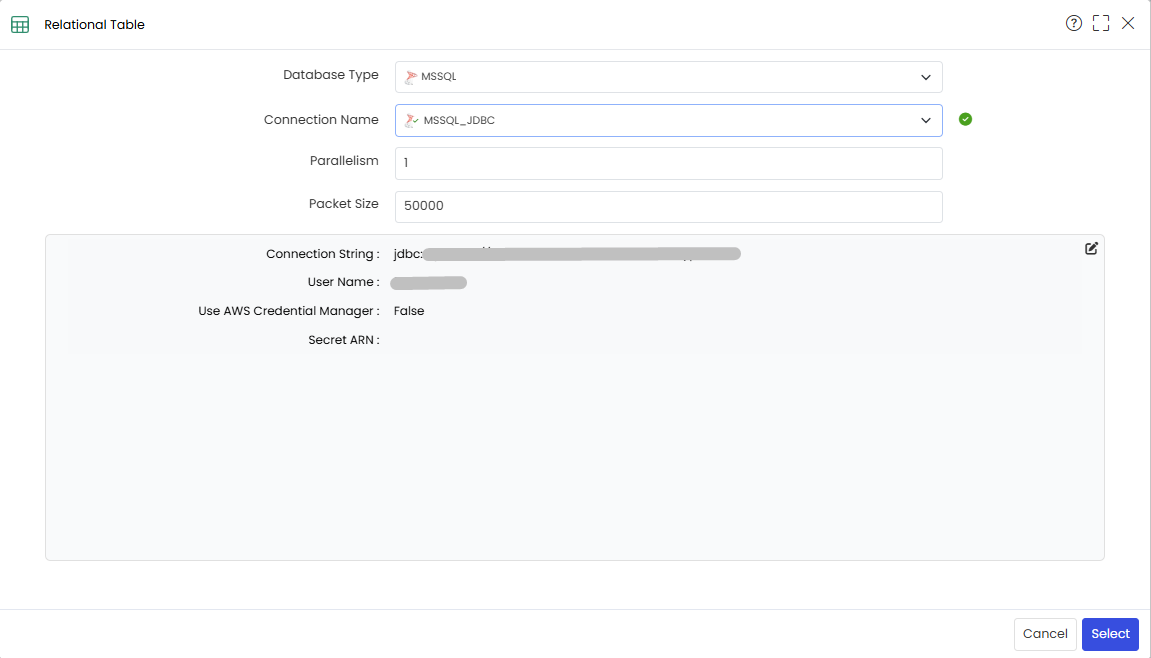Click the MSSQL_JDBC connection icon

click(412, 120)
